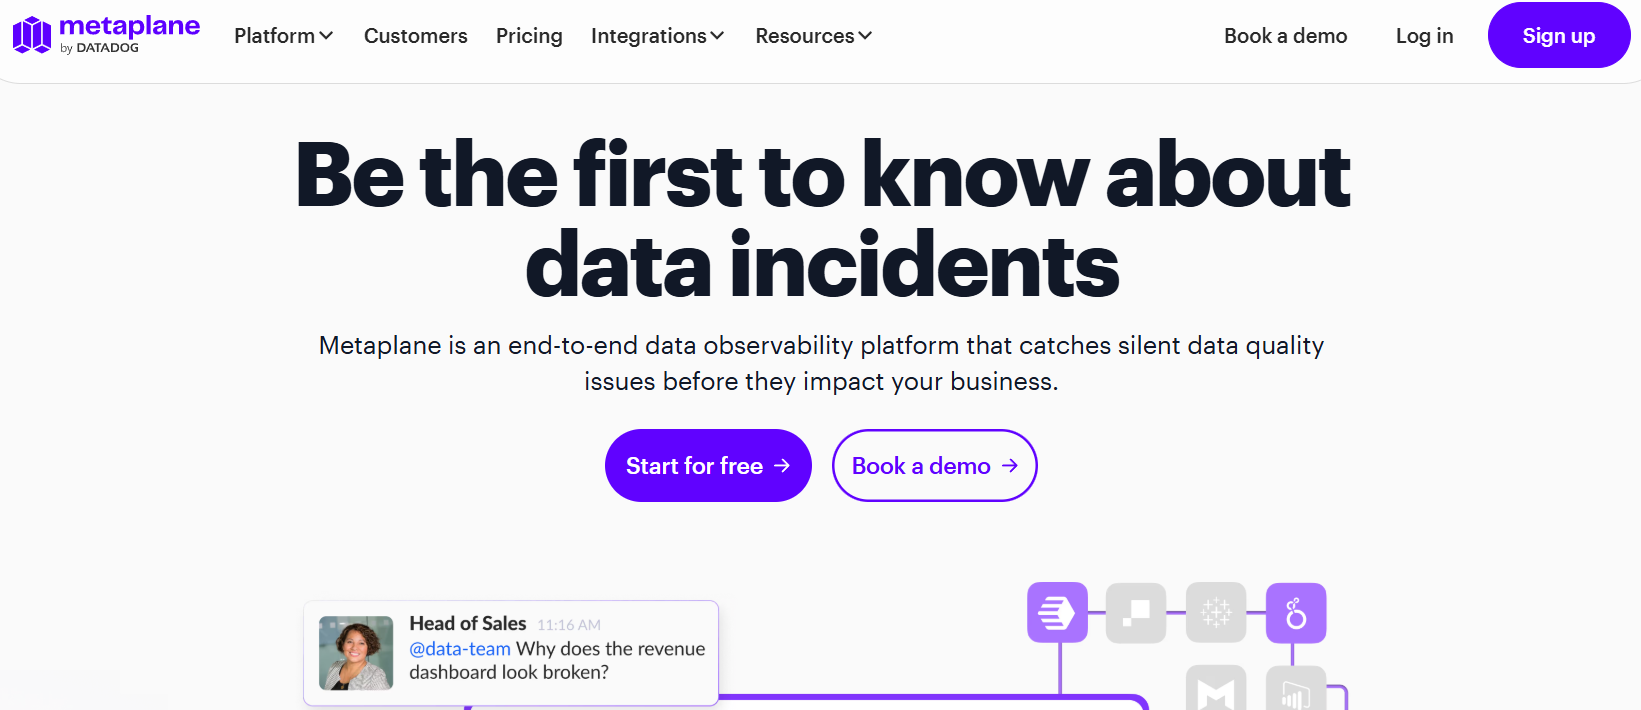The width and height of the screenshot is (1641, 710).
Task: Click the outlined Book a demo button
Action: pos(934,465)
